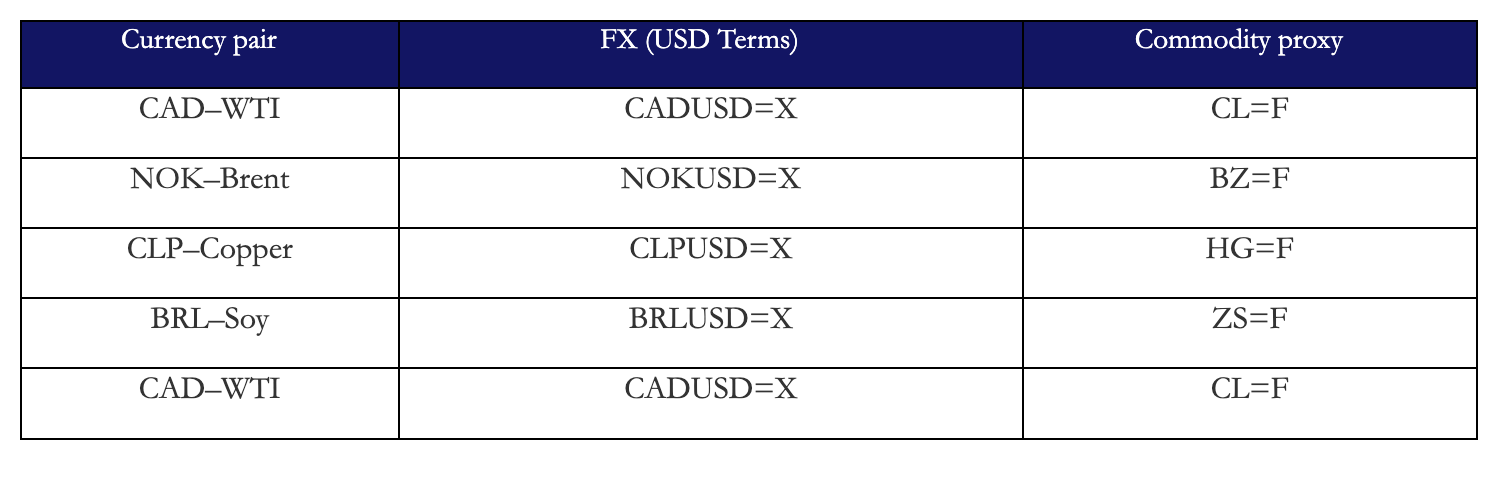
Task: Select the NOK–Brent currency pair cell
Action: 209,179
